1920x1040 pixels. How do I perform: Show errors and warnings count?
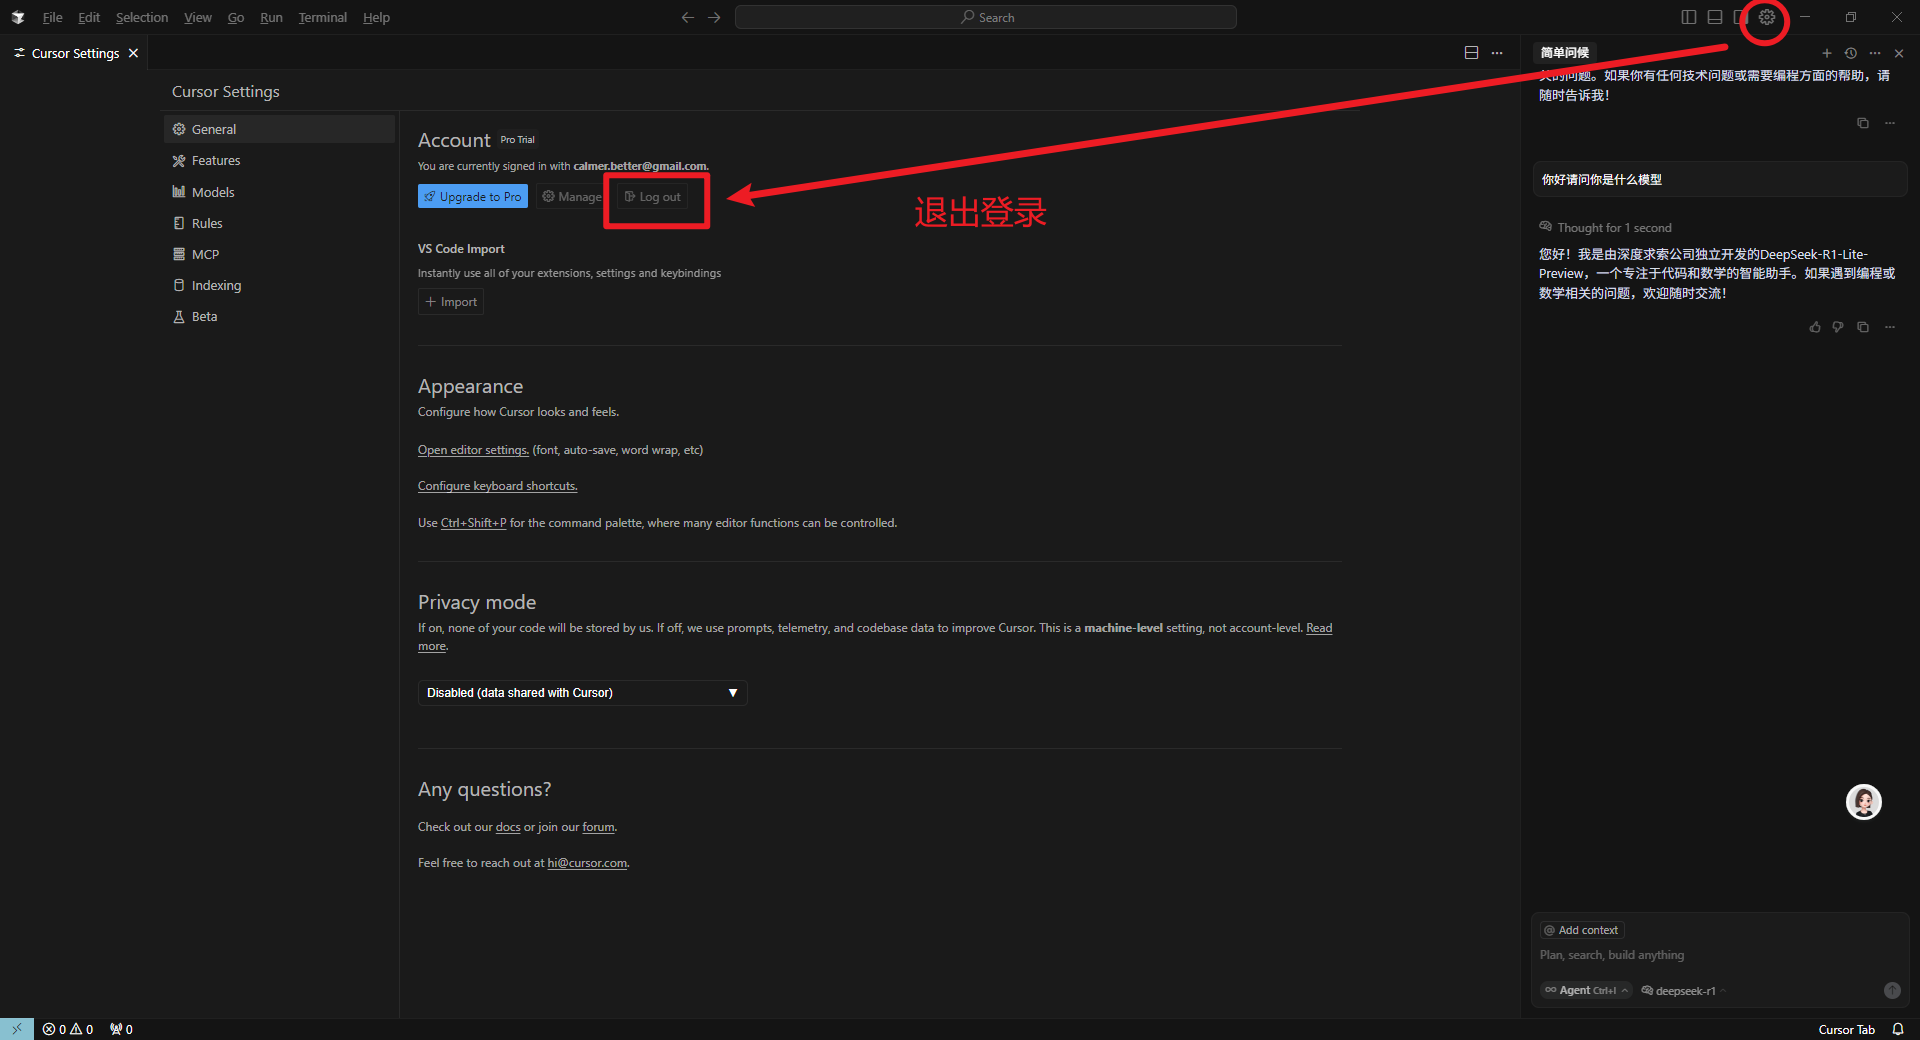[68, 1029]
